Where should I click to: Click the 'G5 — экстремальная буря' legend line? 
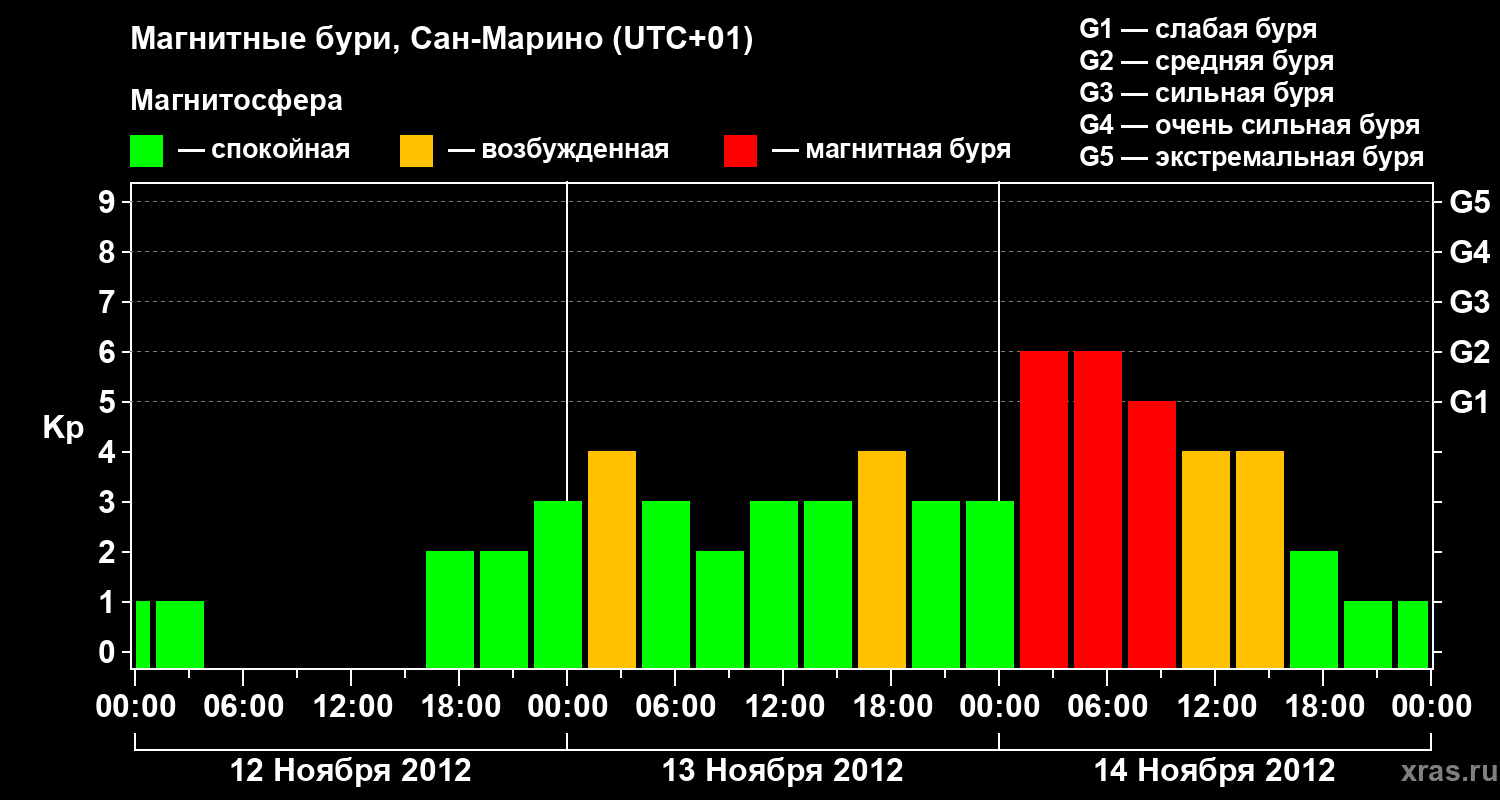(1252, 158)
